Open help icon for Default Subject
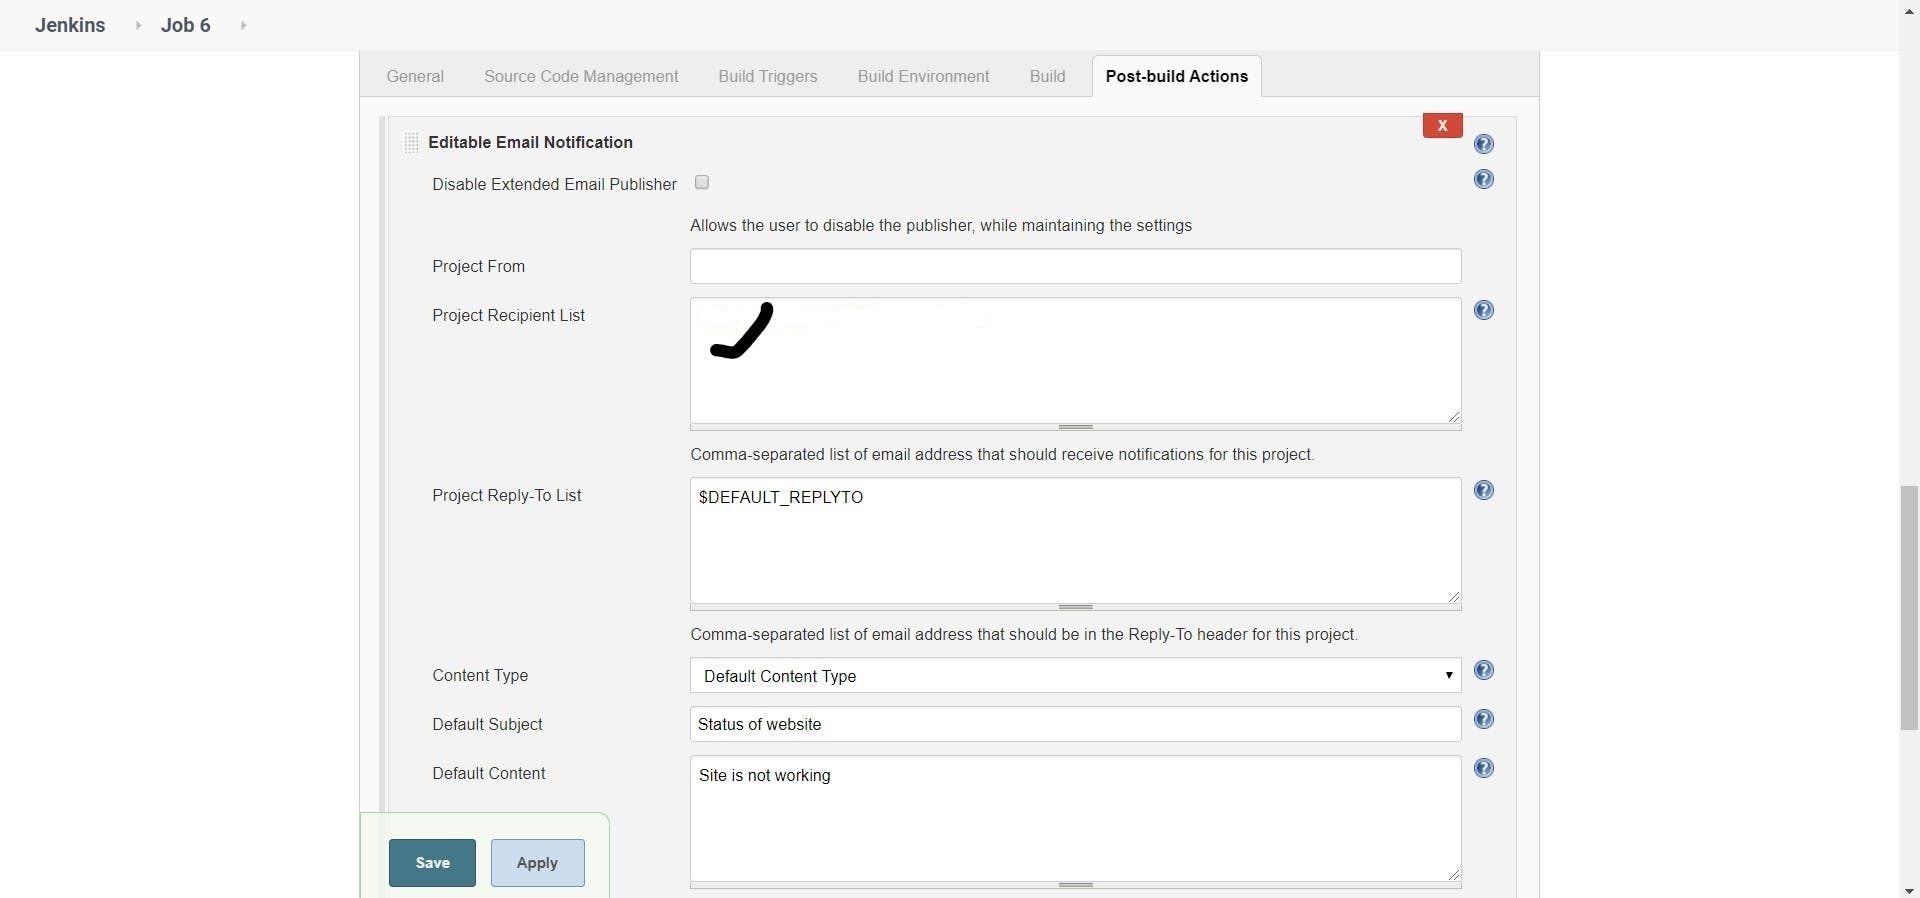 tap(1484, 719)
